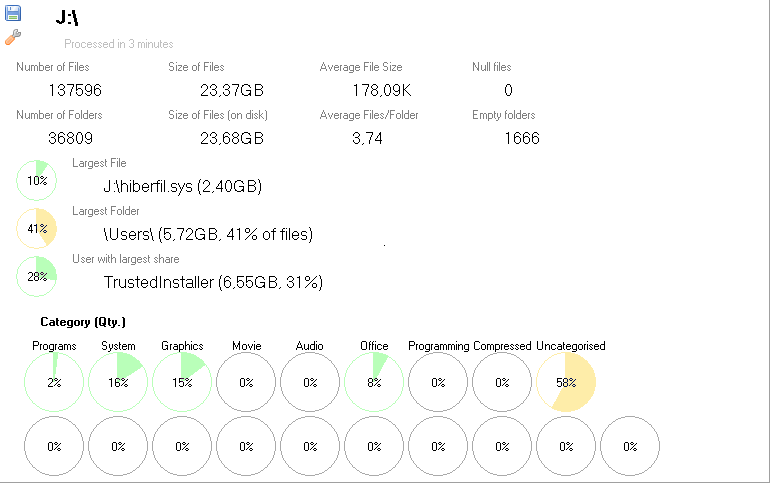Select the Uncategorised 58% pie chart
This screenshot has height=483, width=770.
point(566,382)
